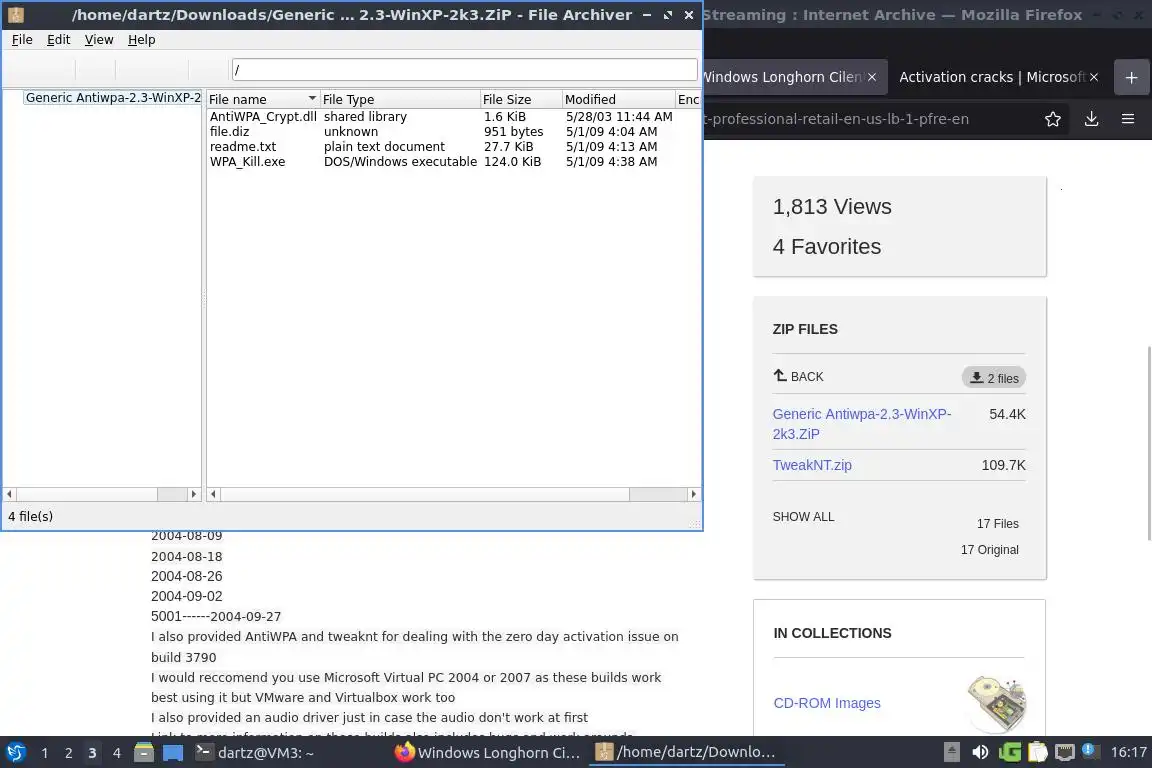This screenshot has height=768, width=1152.
Task: Select file.diz in file list
Action: click(x=229, y=132)
